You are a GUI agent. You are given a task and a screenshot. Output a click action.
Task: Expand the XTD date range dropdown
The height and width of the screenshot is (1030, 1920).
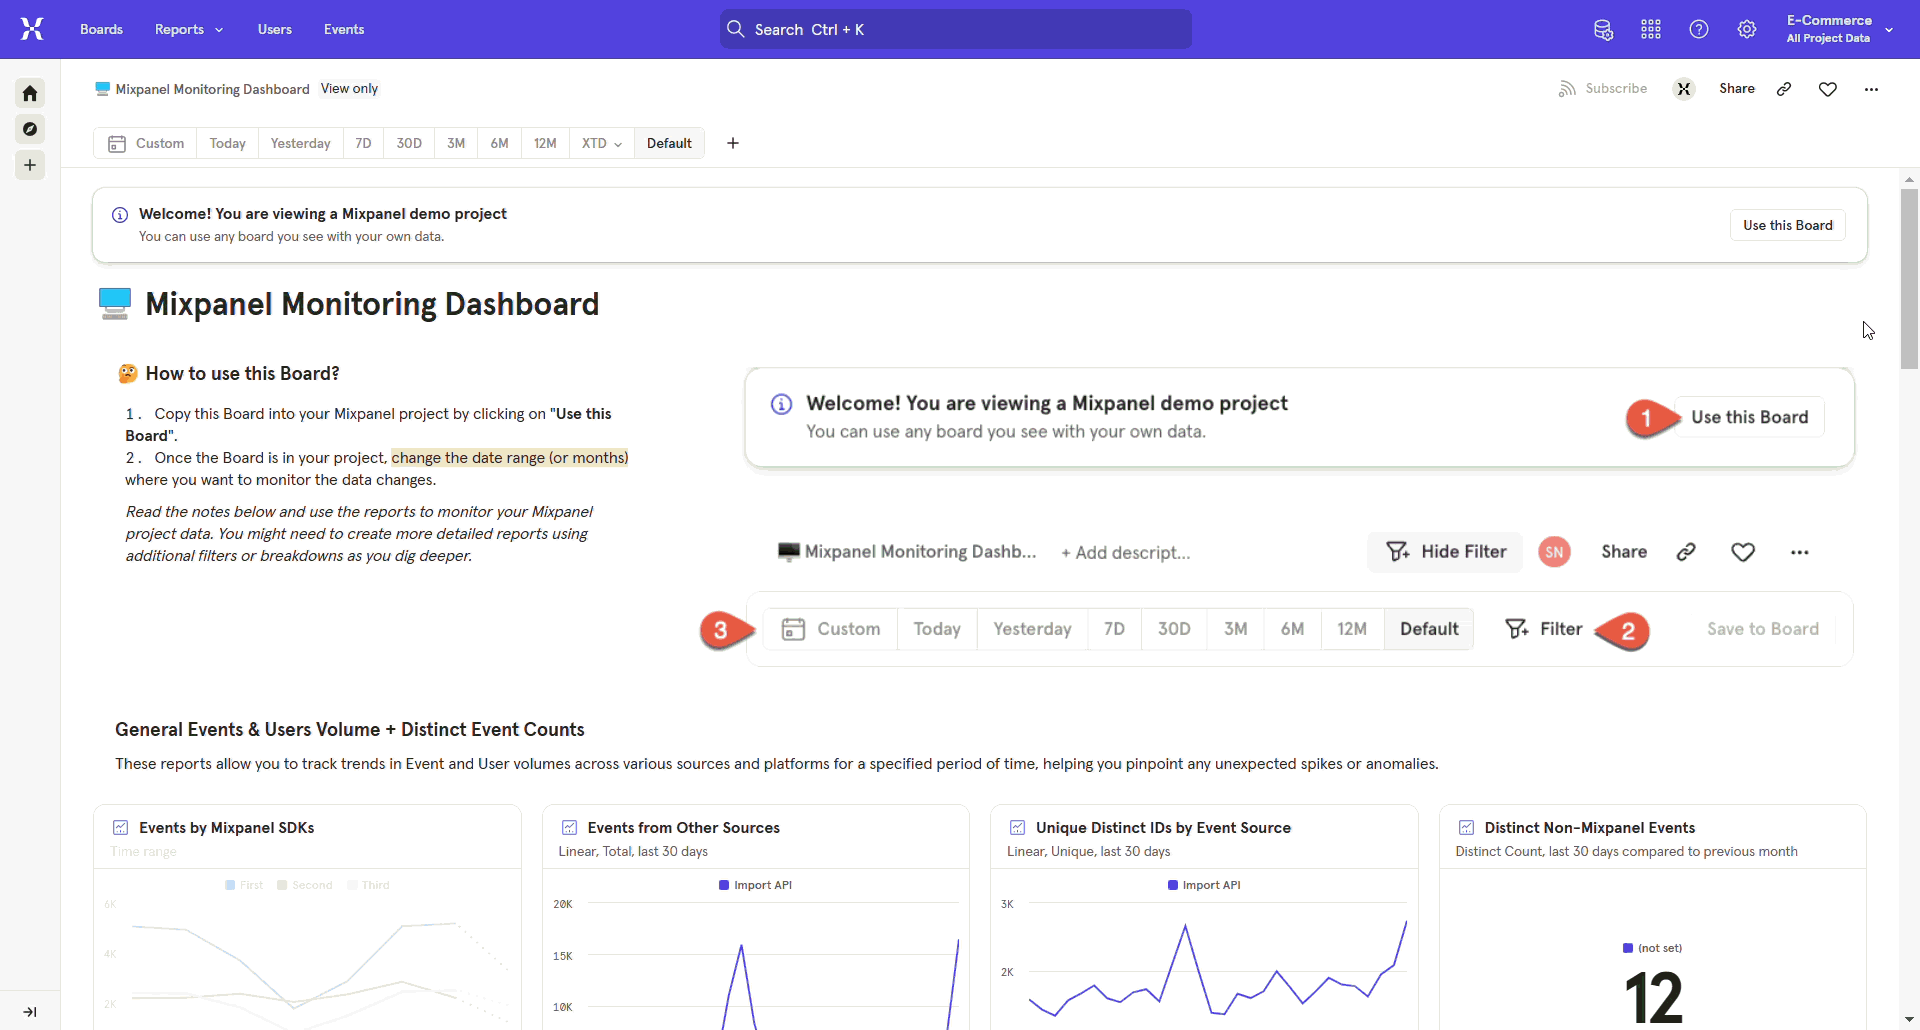click(601, 143)
